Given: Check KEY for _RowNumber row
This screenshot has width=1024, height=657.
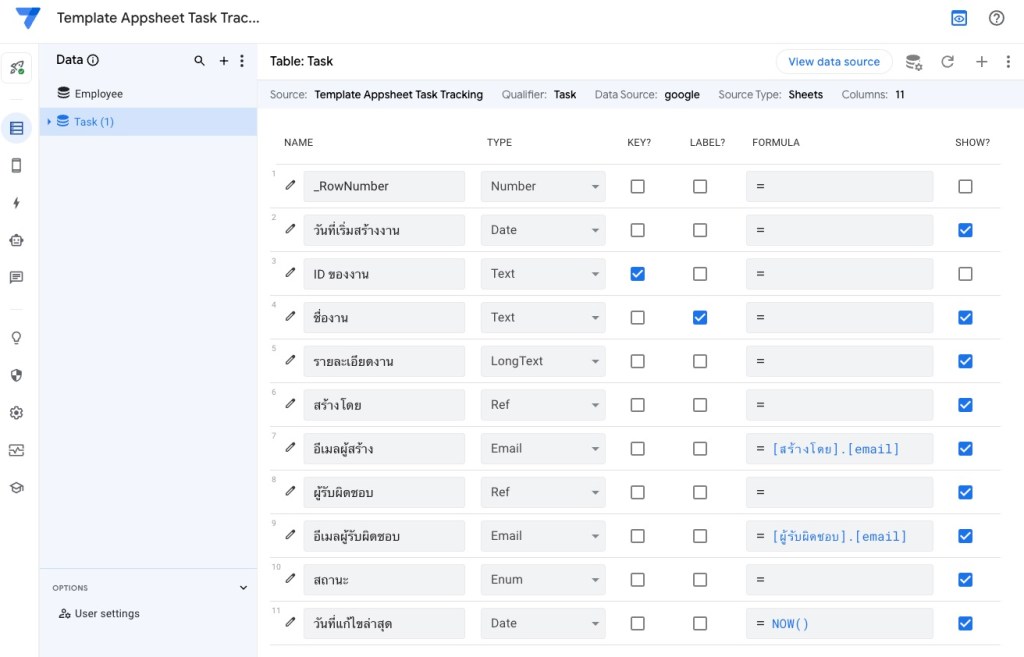Looking at the screenshot, I should [x=637, y=186].
